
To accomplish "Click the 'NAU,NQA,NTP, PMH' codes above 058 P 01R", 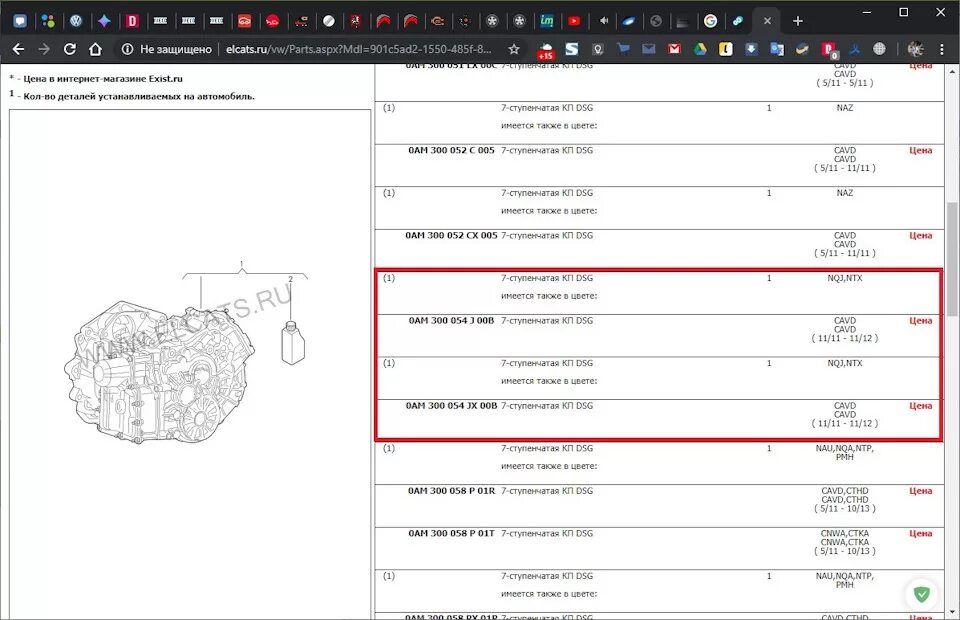I will [x=844, y=452].
